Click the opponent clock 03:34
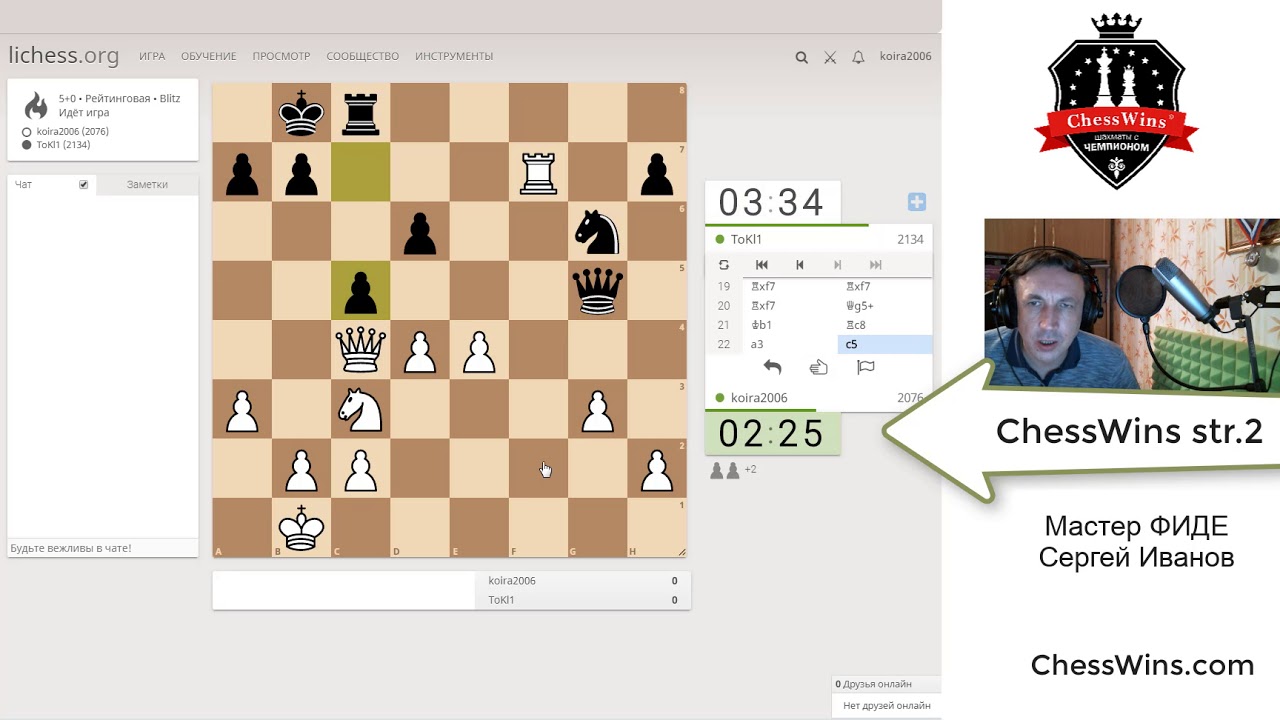The width and height of the screenshot is (1280, 720). pyautogui.click(x=771, y=202)
